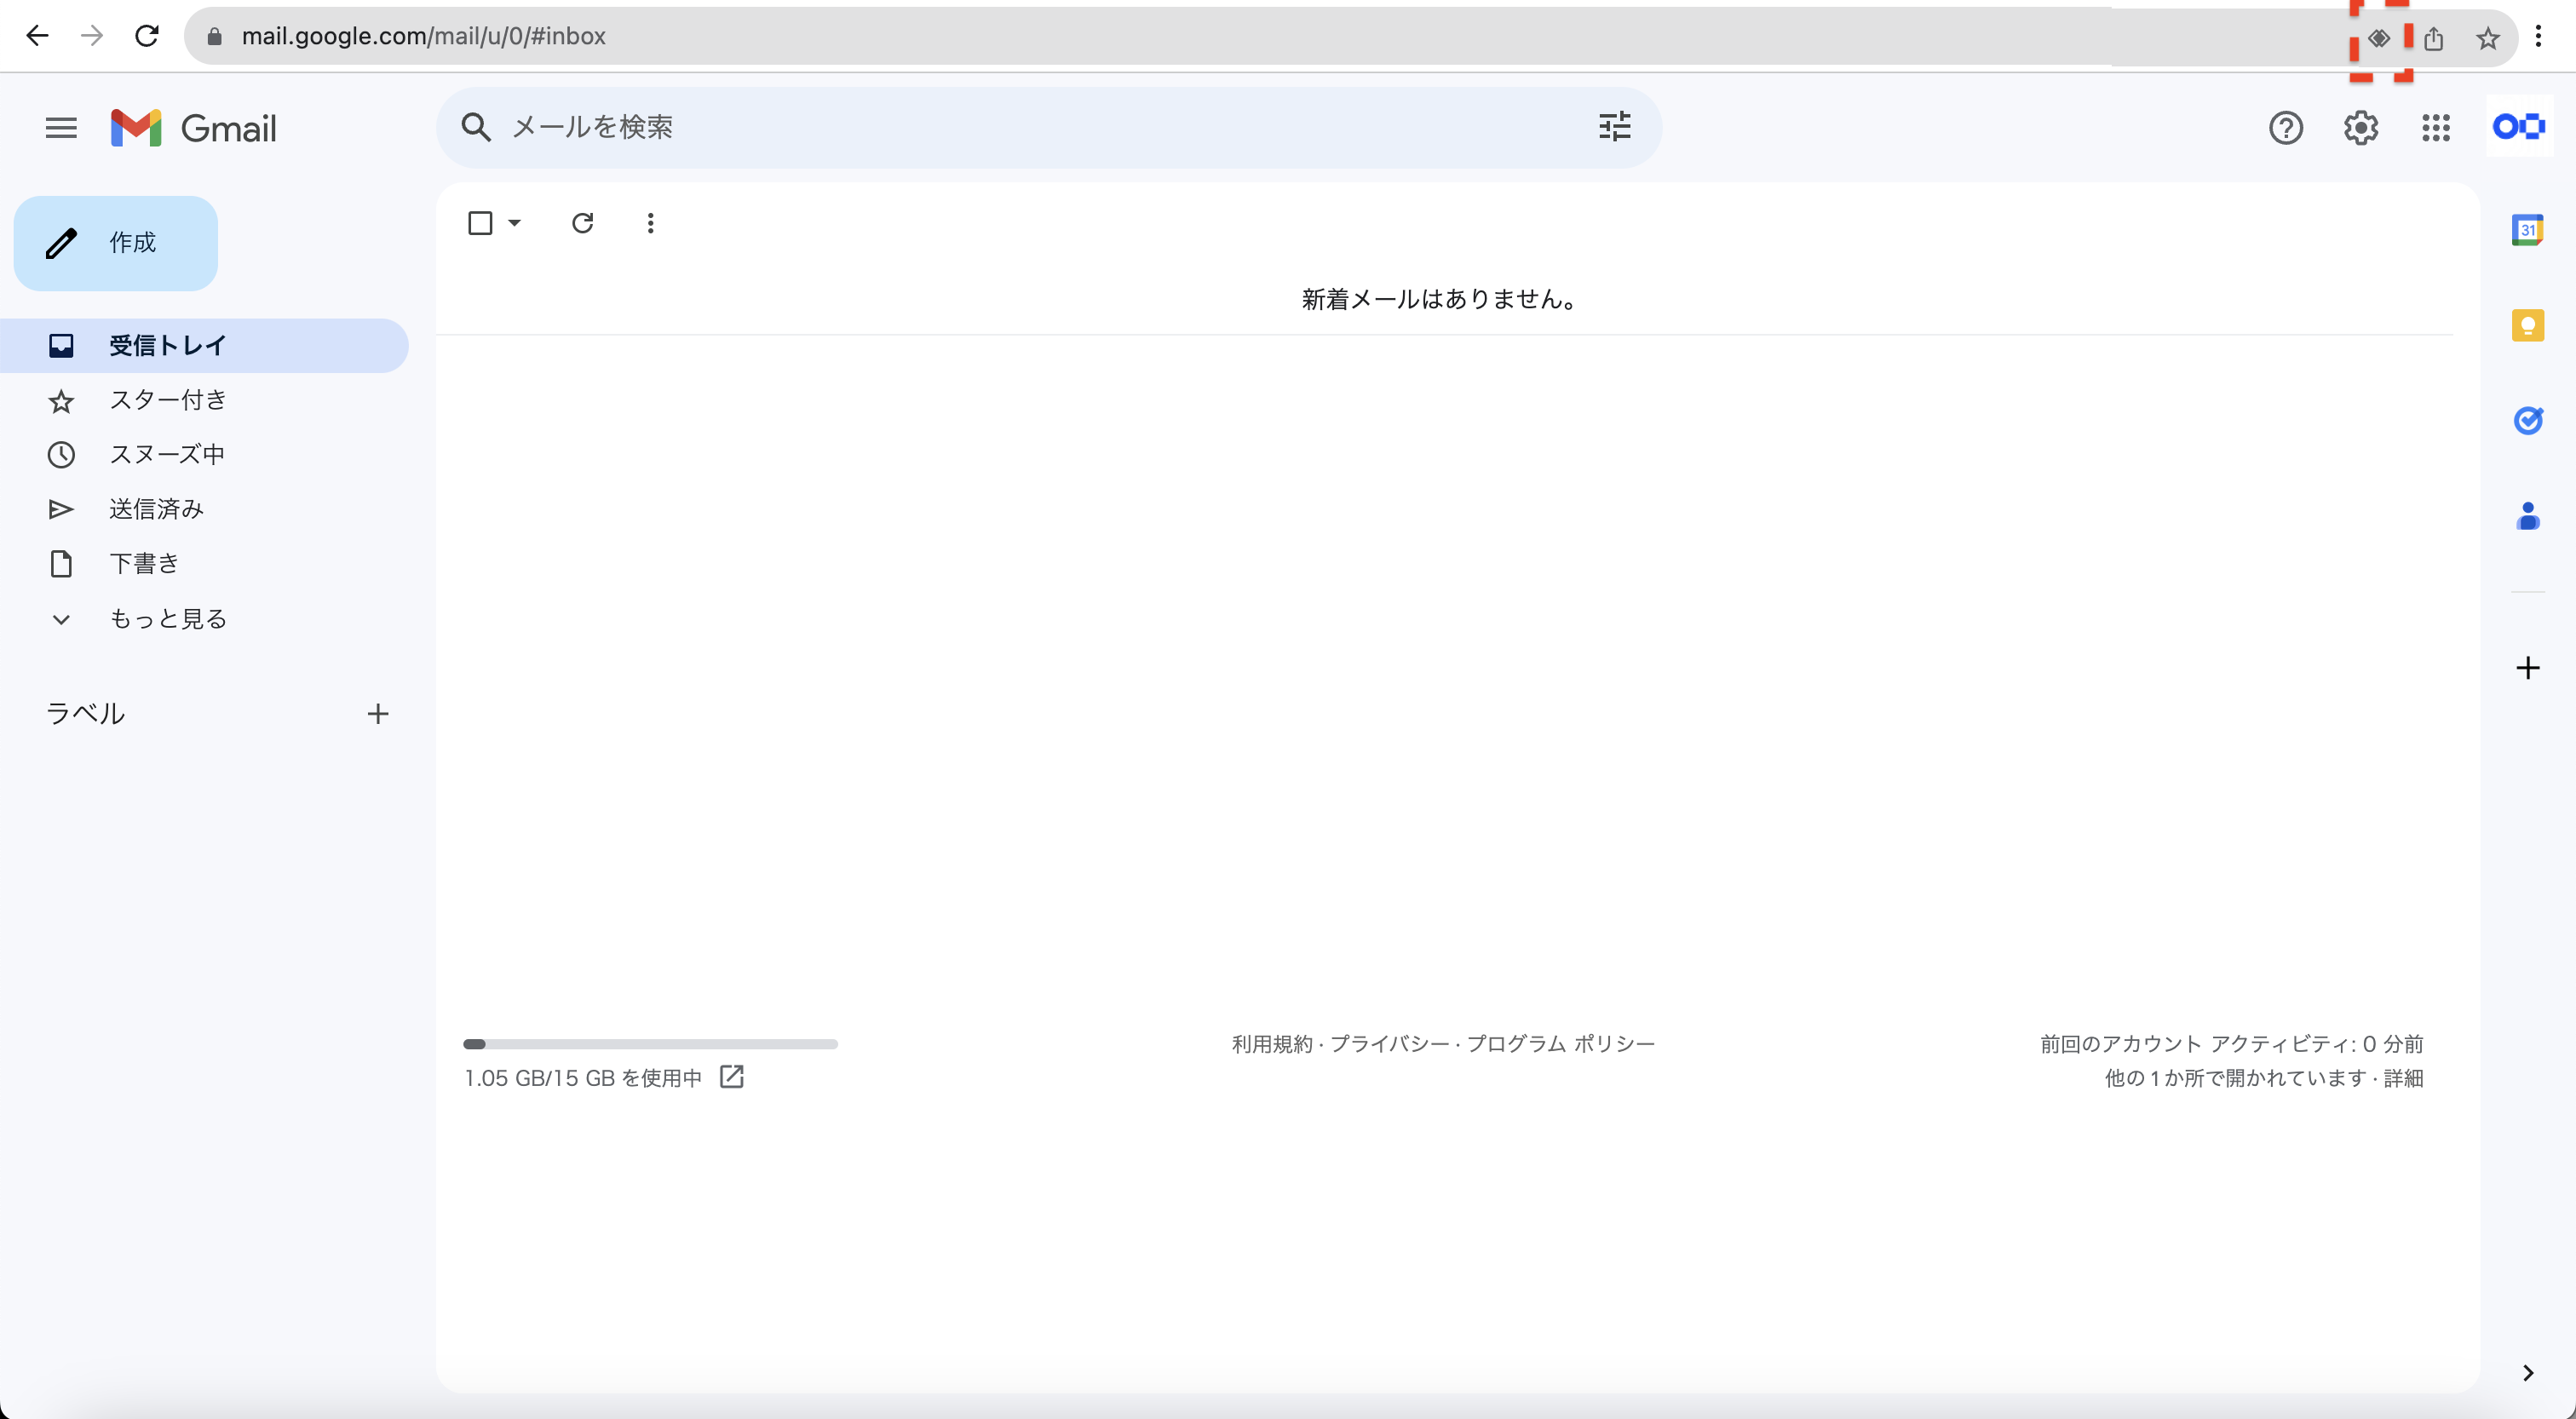
Task: Open the スター付き mail list
Action: [168, 399]
